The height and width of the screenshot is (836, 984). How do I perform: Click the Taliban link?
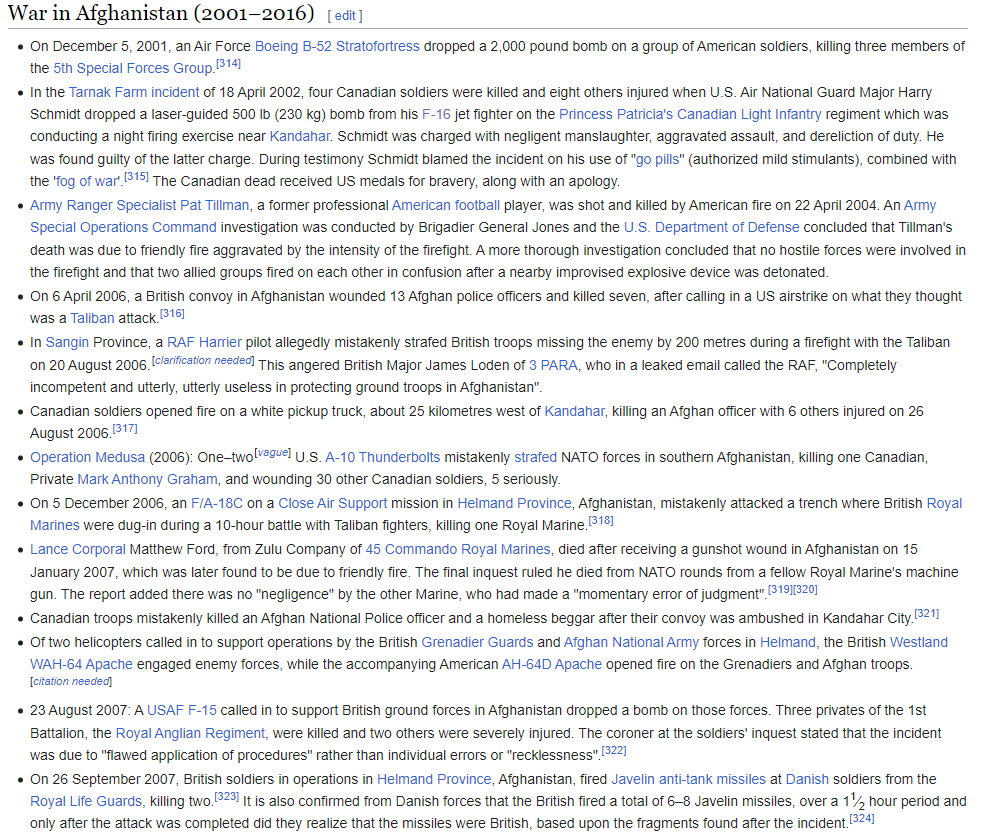pyautogui.click(x=92, y=318)
